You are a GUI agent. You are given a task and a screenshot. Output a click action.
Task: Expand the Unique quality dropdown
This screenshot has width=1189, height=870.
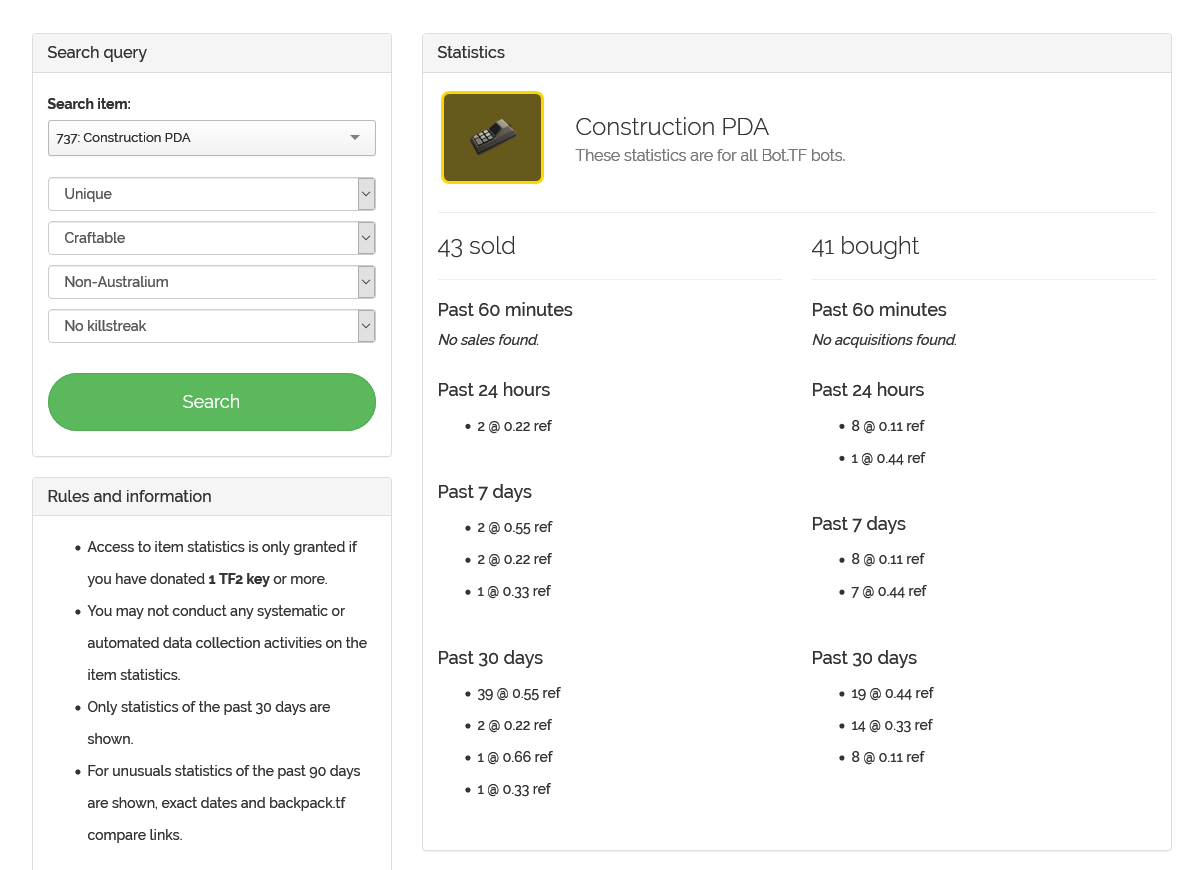[x=366, y=194]
